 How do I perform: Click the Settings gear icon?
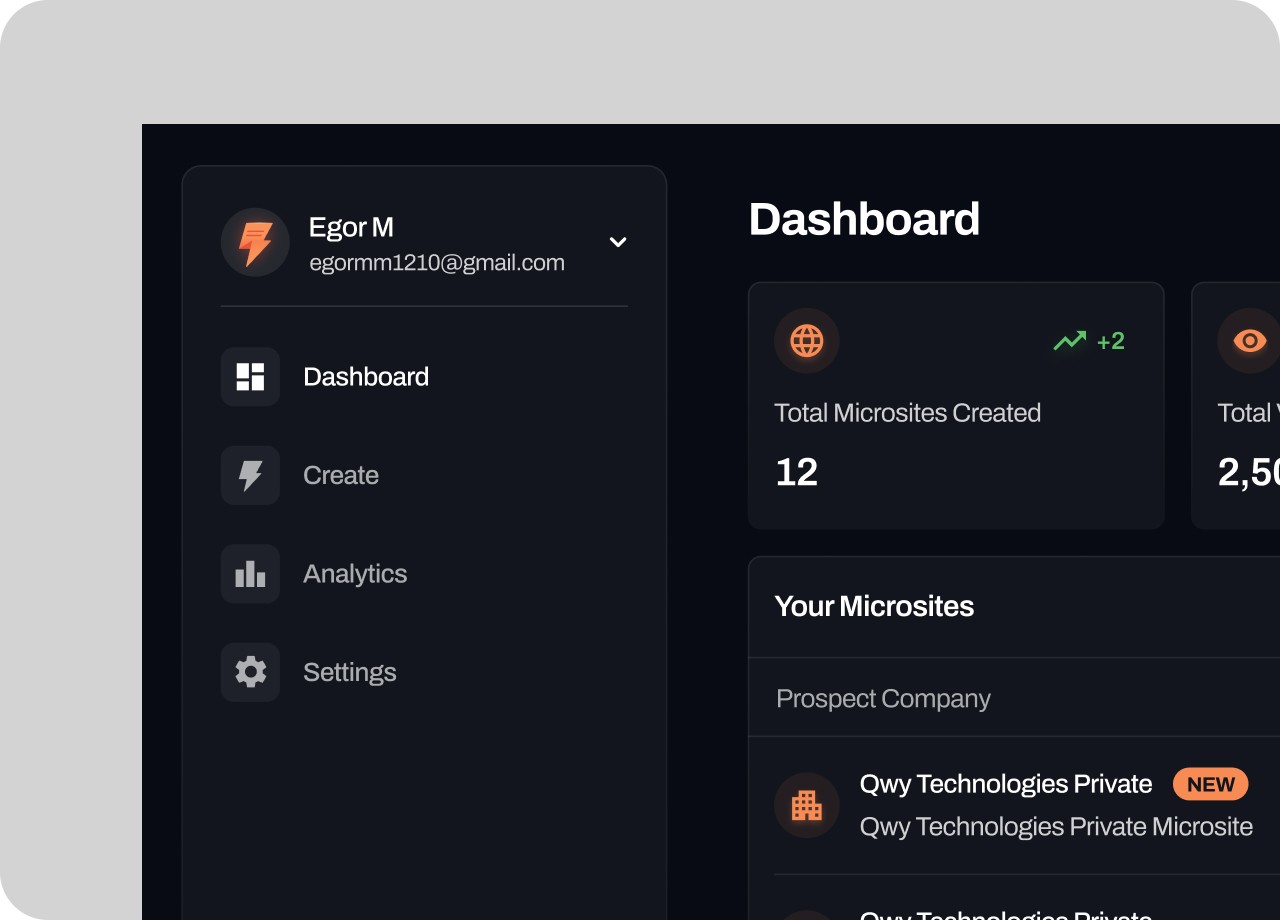point(250,672)
